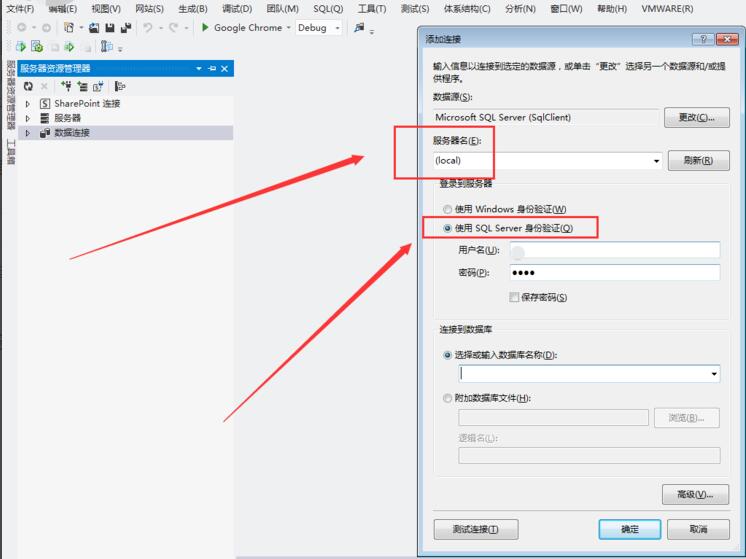Viewport: 746px width, 559px height.
Task: Select the 数据连接 tree row
Action: tap(126, 133)
